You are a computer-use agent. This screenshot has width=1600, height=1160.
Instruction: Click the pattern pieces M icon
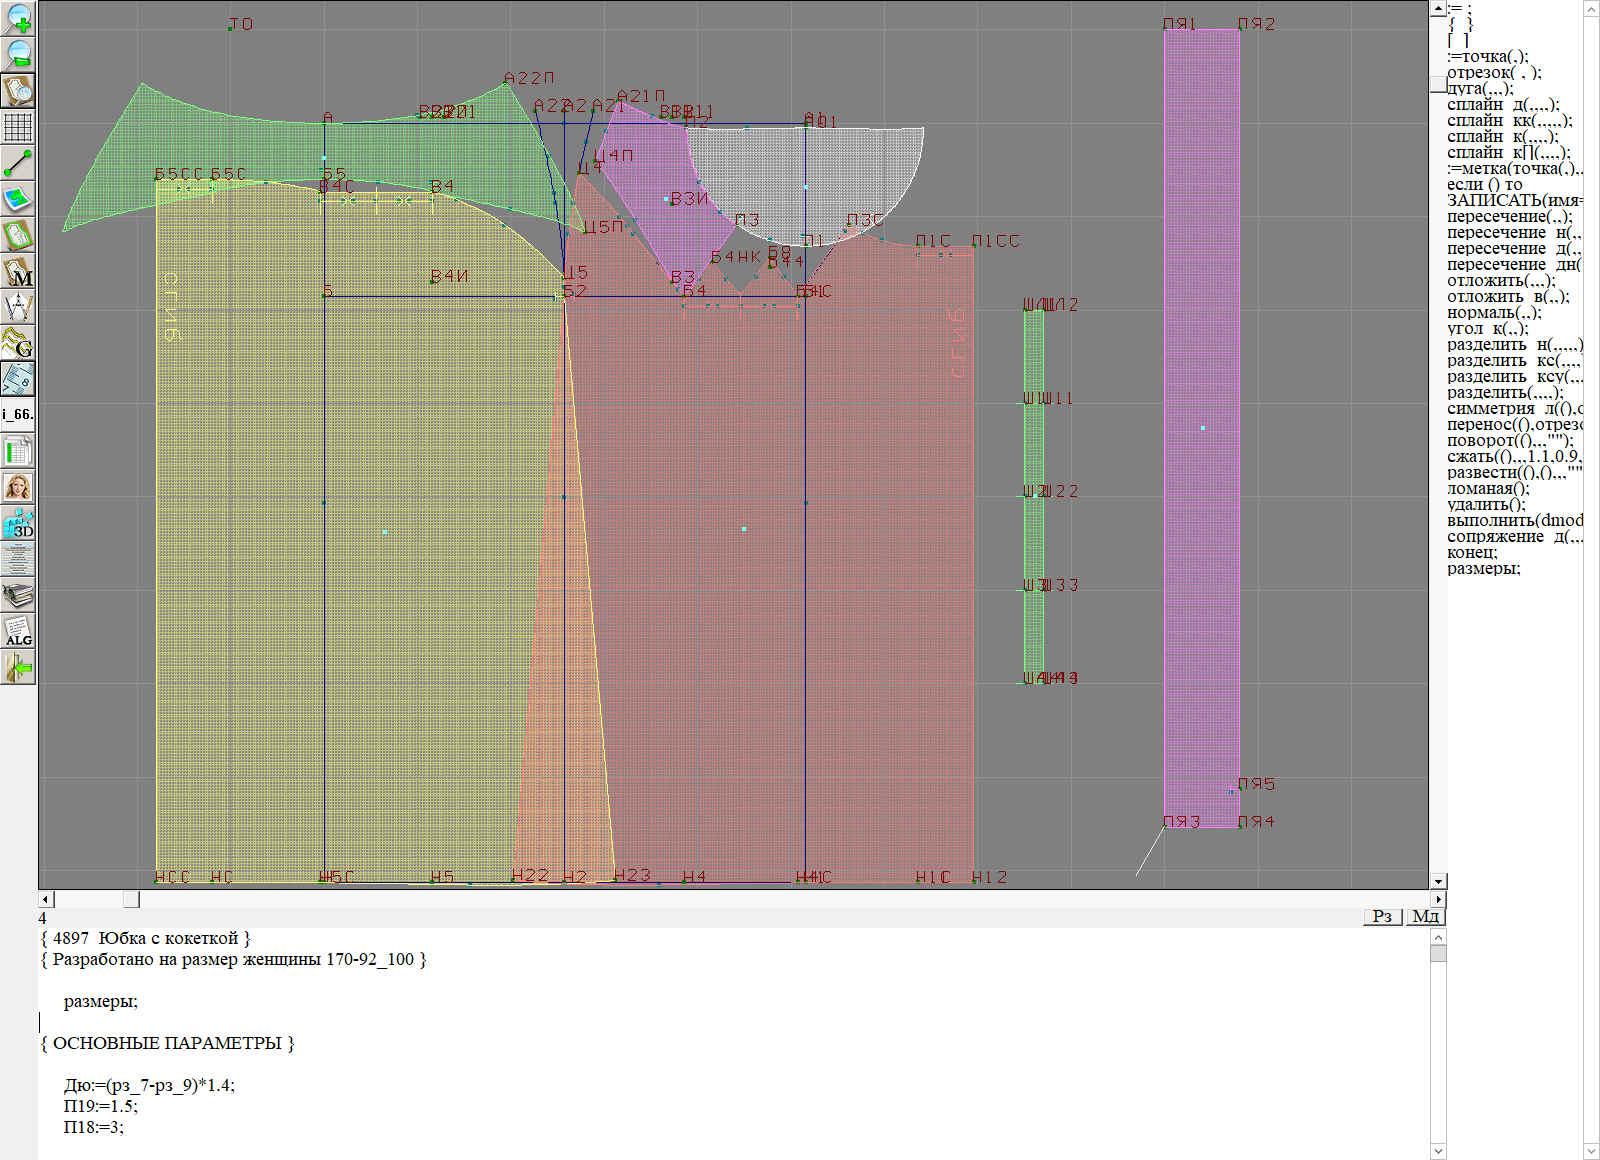(x=18, y=271)
